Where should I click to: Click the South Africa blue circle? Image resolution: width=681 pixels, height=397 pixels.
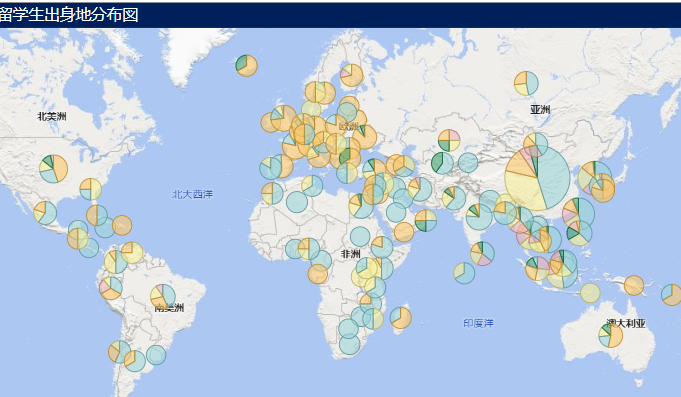pyautogui.click(x=350, y=344)
